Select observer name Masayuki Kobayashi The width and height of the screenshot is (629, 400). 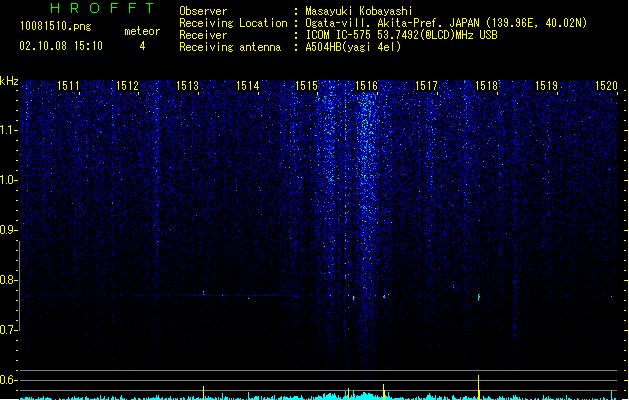pos(358,11)
